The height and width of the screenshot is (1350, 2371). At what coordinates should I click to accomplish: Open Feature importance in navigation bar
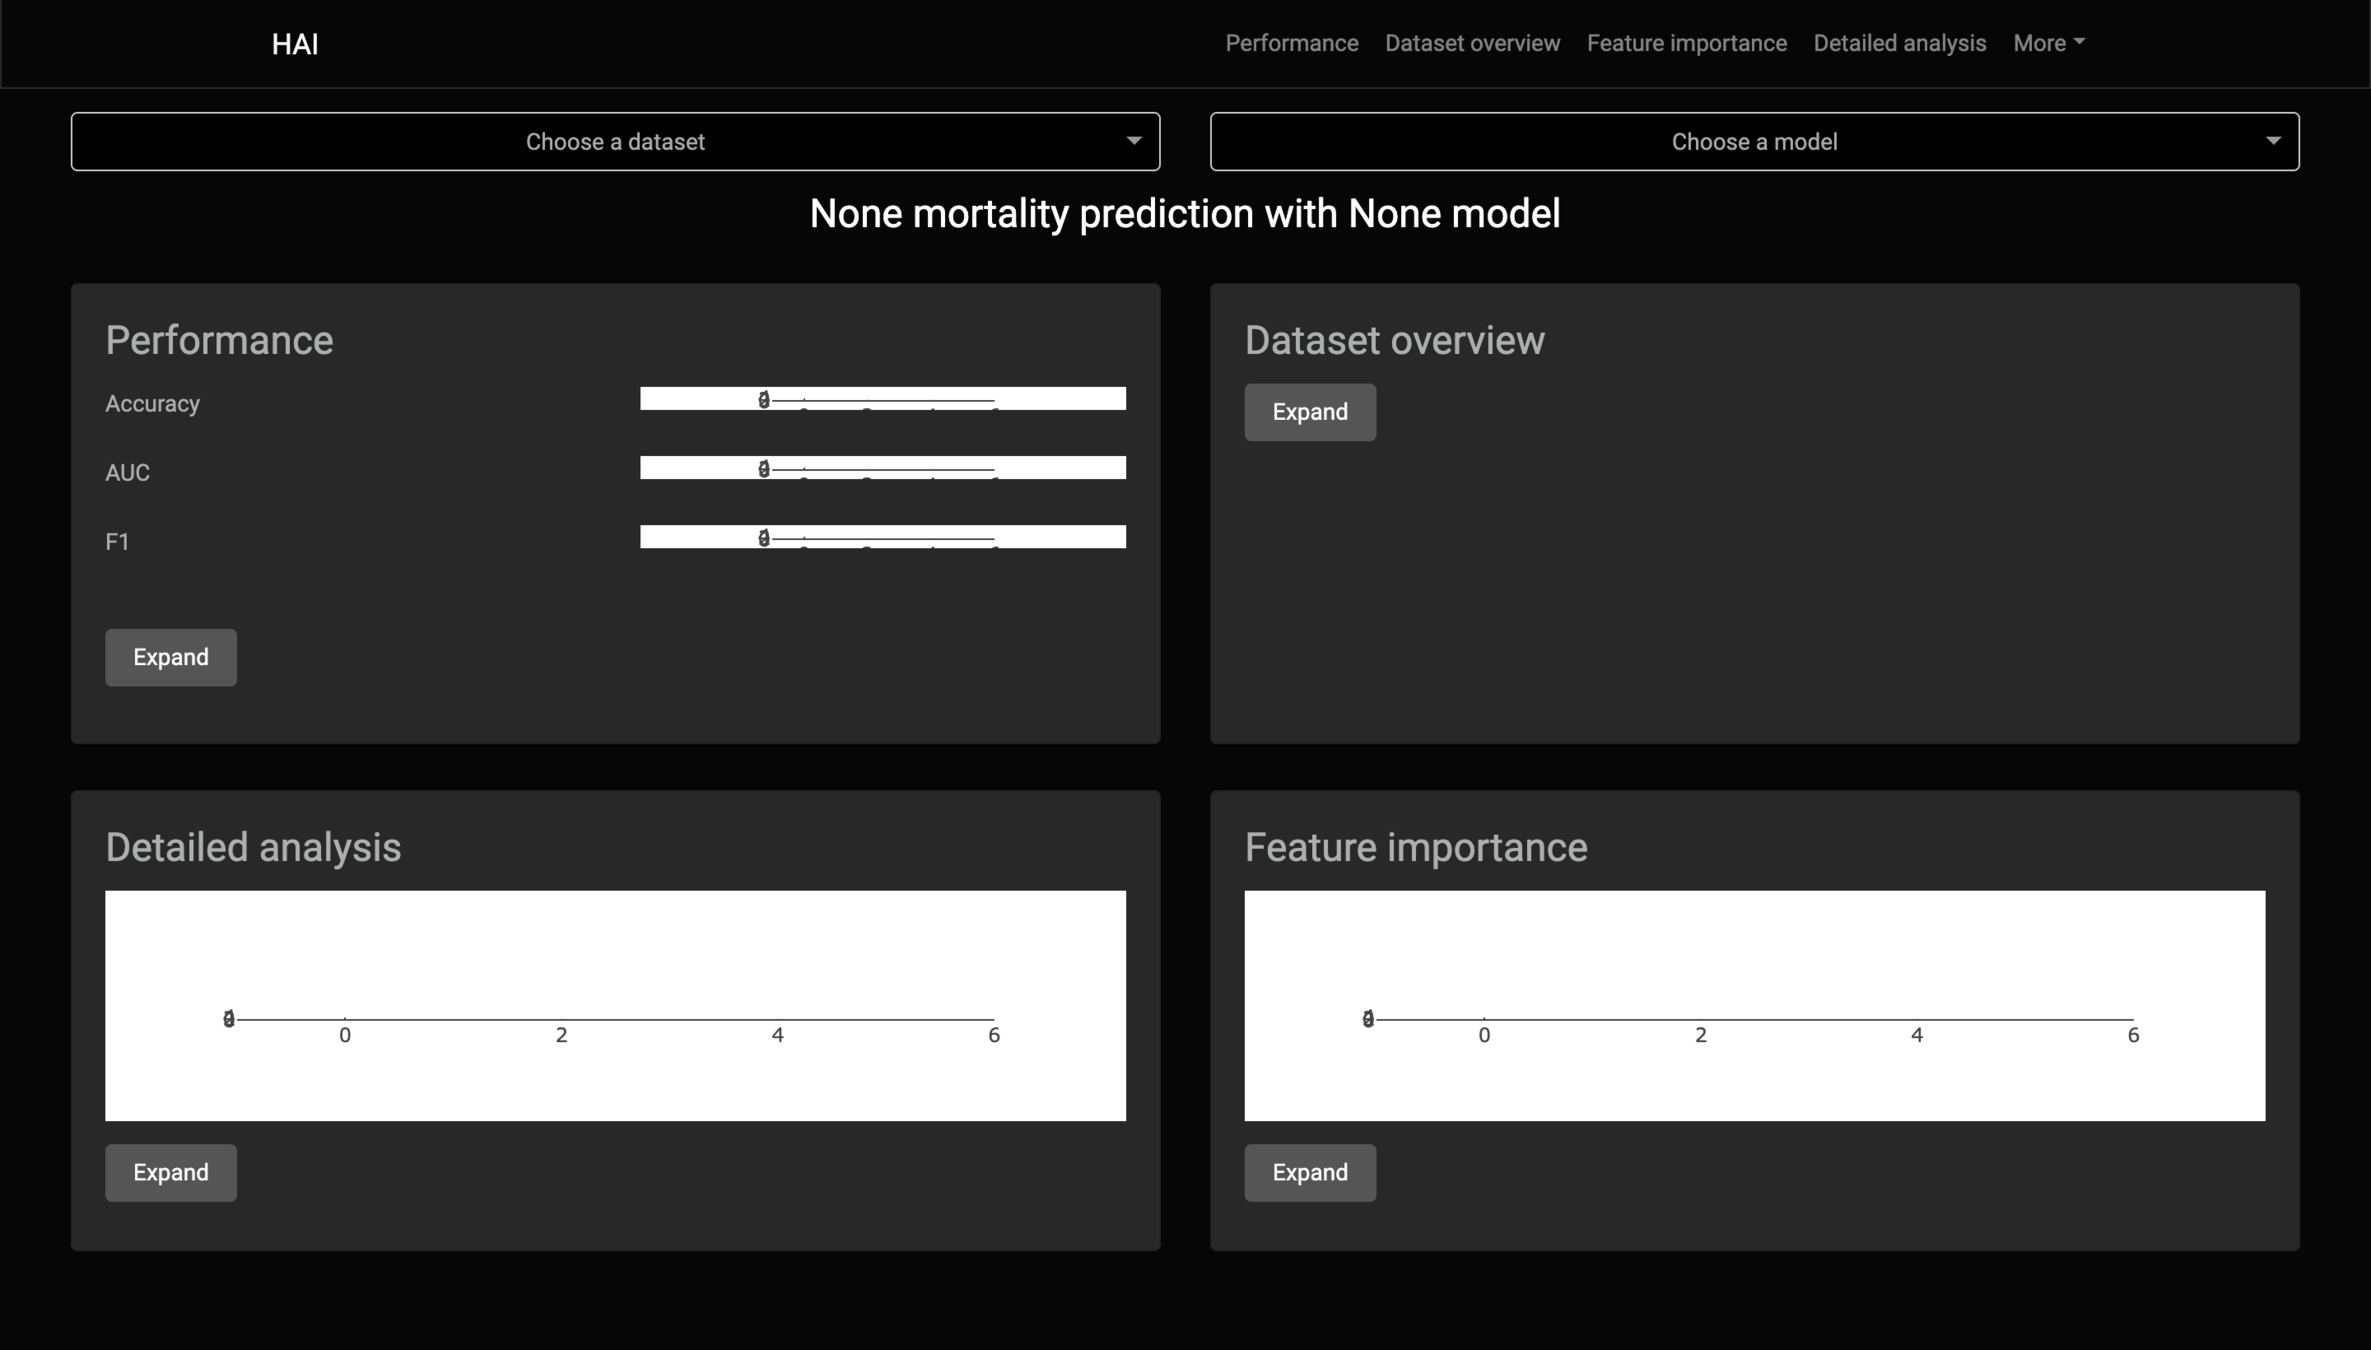(1686, 43)
